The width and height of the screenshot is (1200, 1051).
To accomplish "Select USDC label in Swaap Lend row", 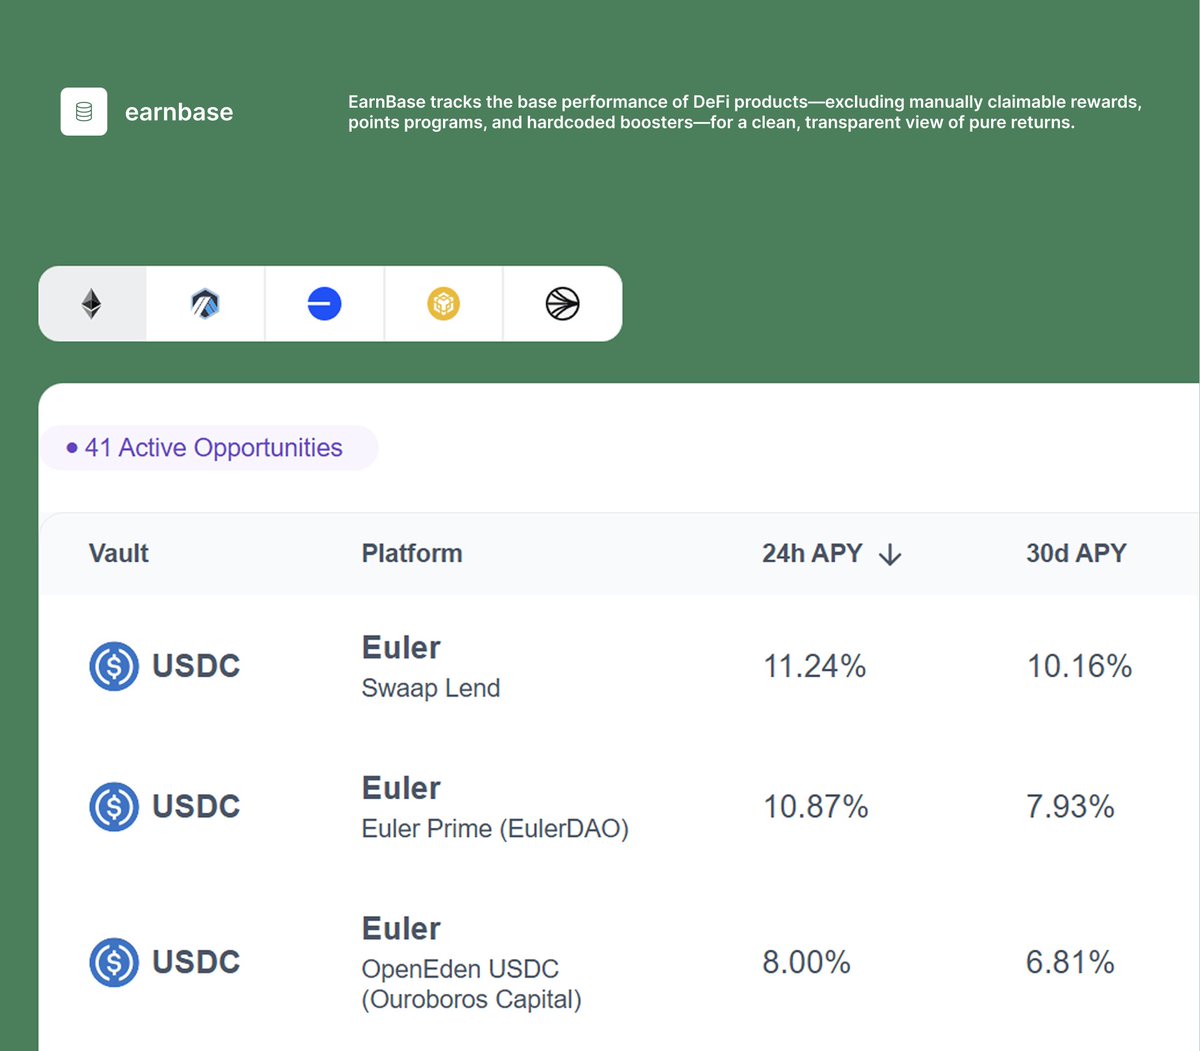I will 196,666.
